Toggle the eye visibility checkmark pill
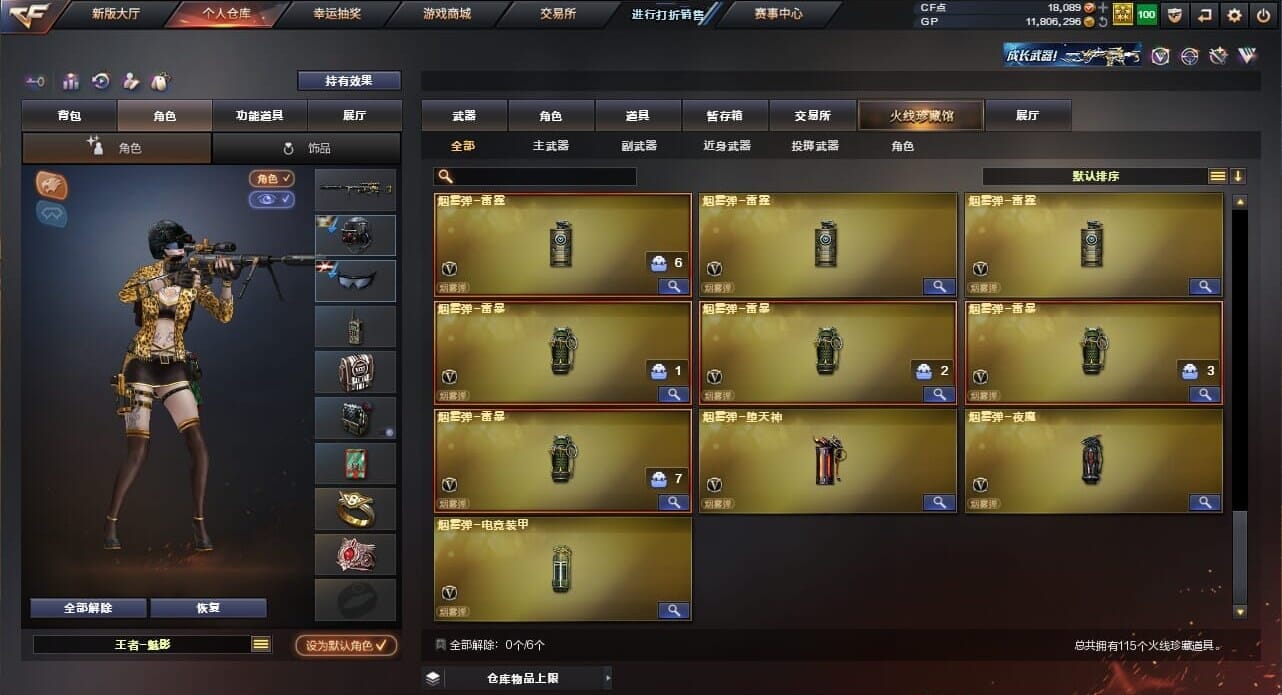Viewport: 1282px width, 695px height. tap(272, 199)
